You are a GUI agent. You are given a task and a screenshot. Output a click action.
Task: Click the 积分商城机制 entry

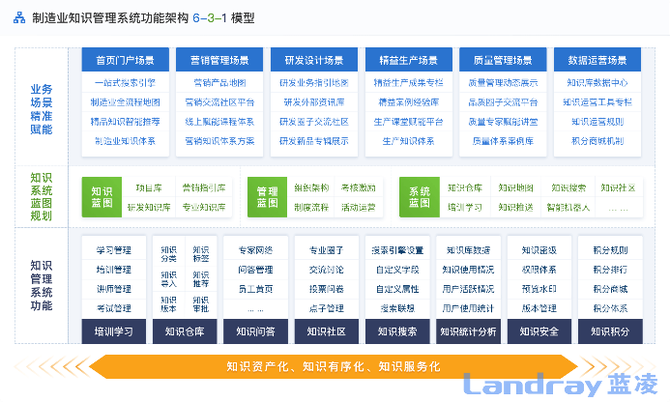pyautogui.click(x=597, y=141)
